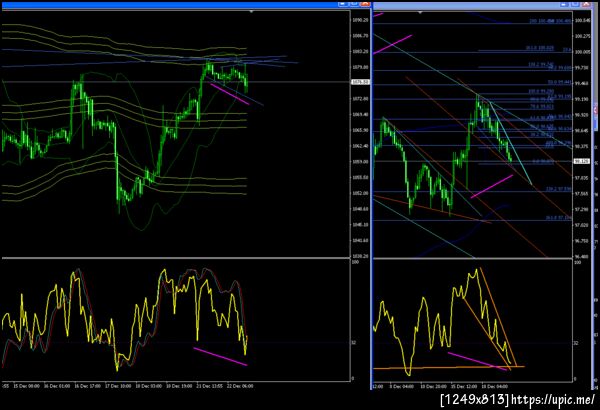Click the '15 Dec 12:00' time label in the right chart
The width and height of the screenshot is (600, 410).
(463, 386)
